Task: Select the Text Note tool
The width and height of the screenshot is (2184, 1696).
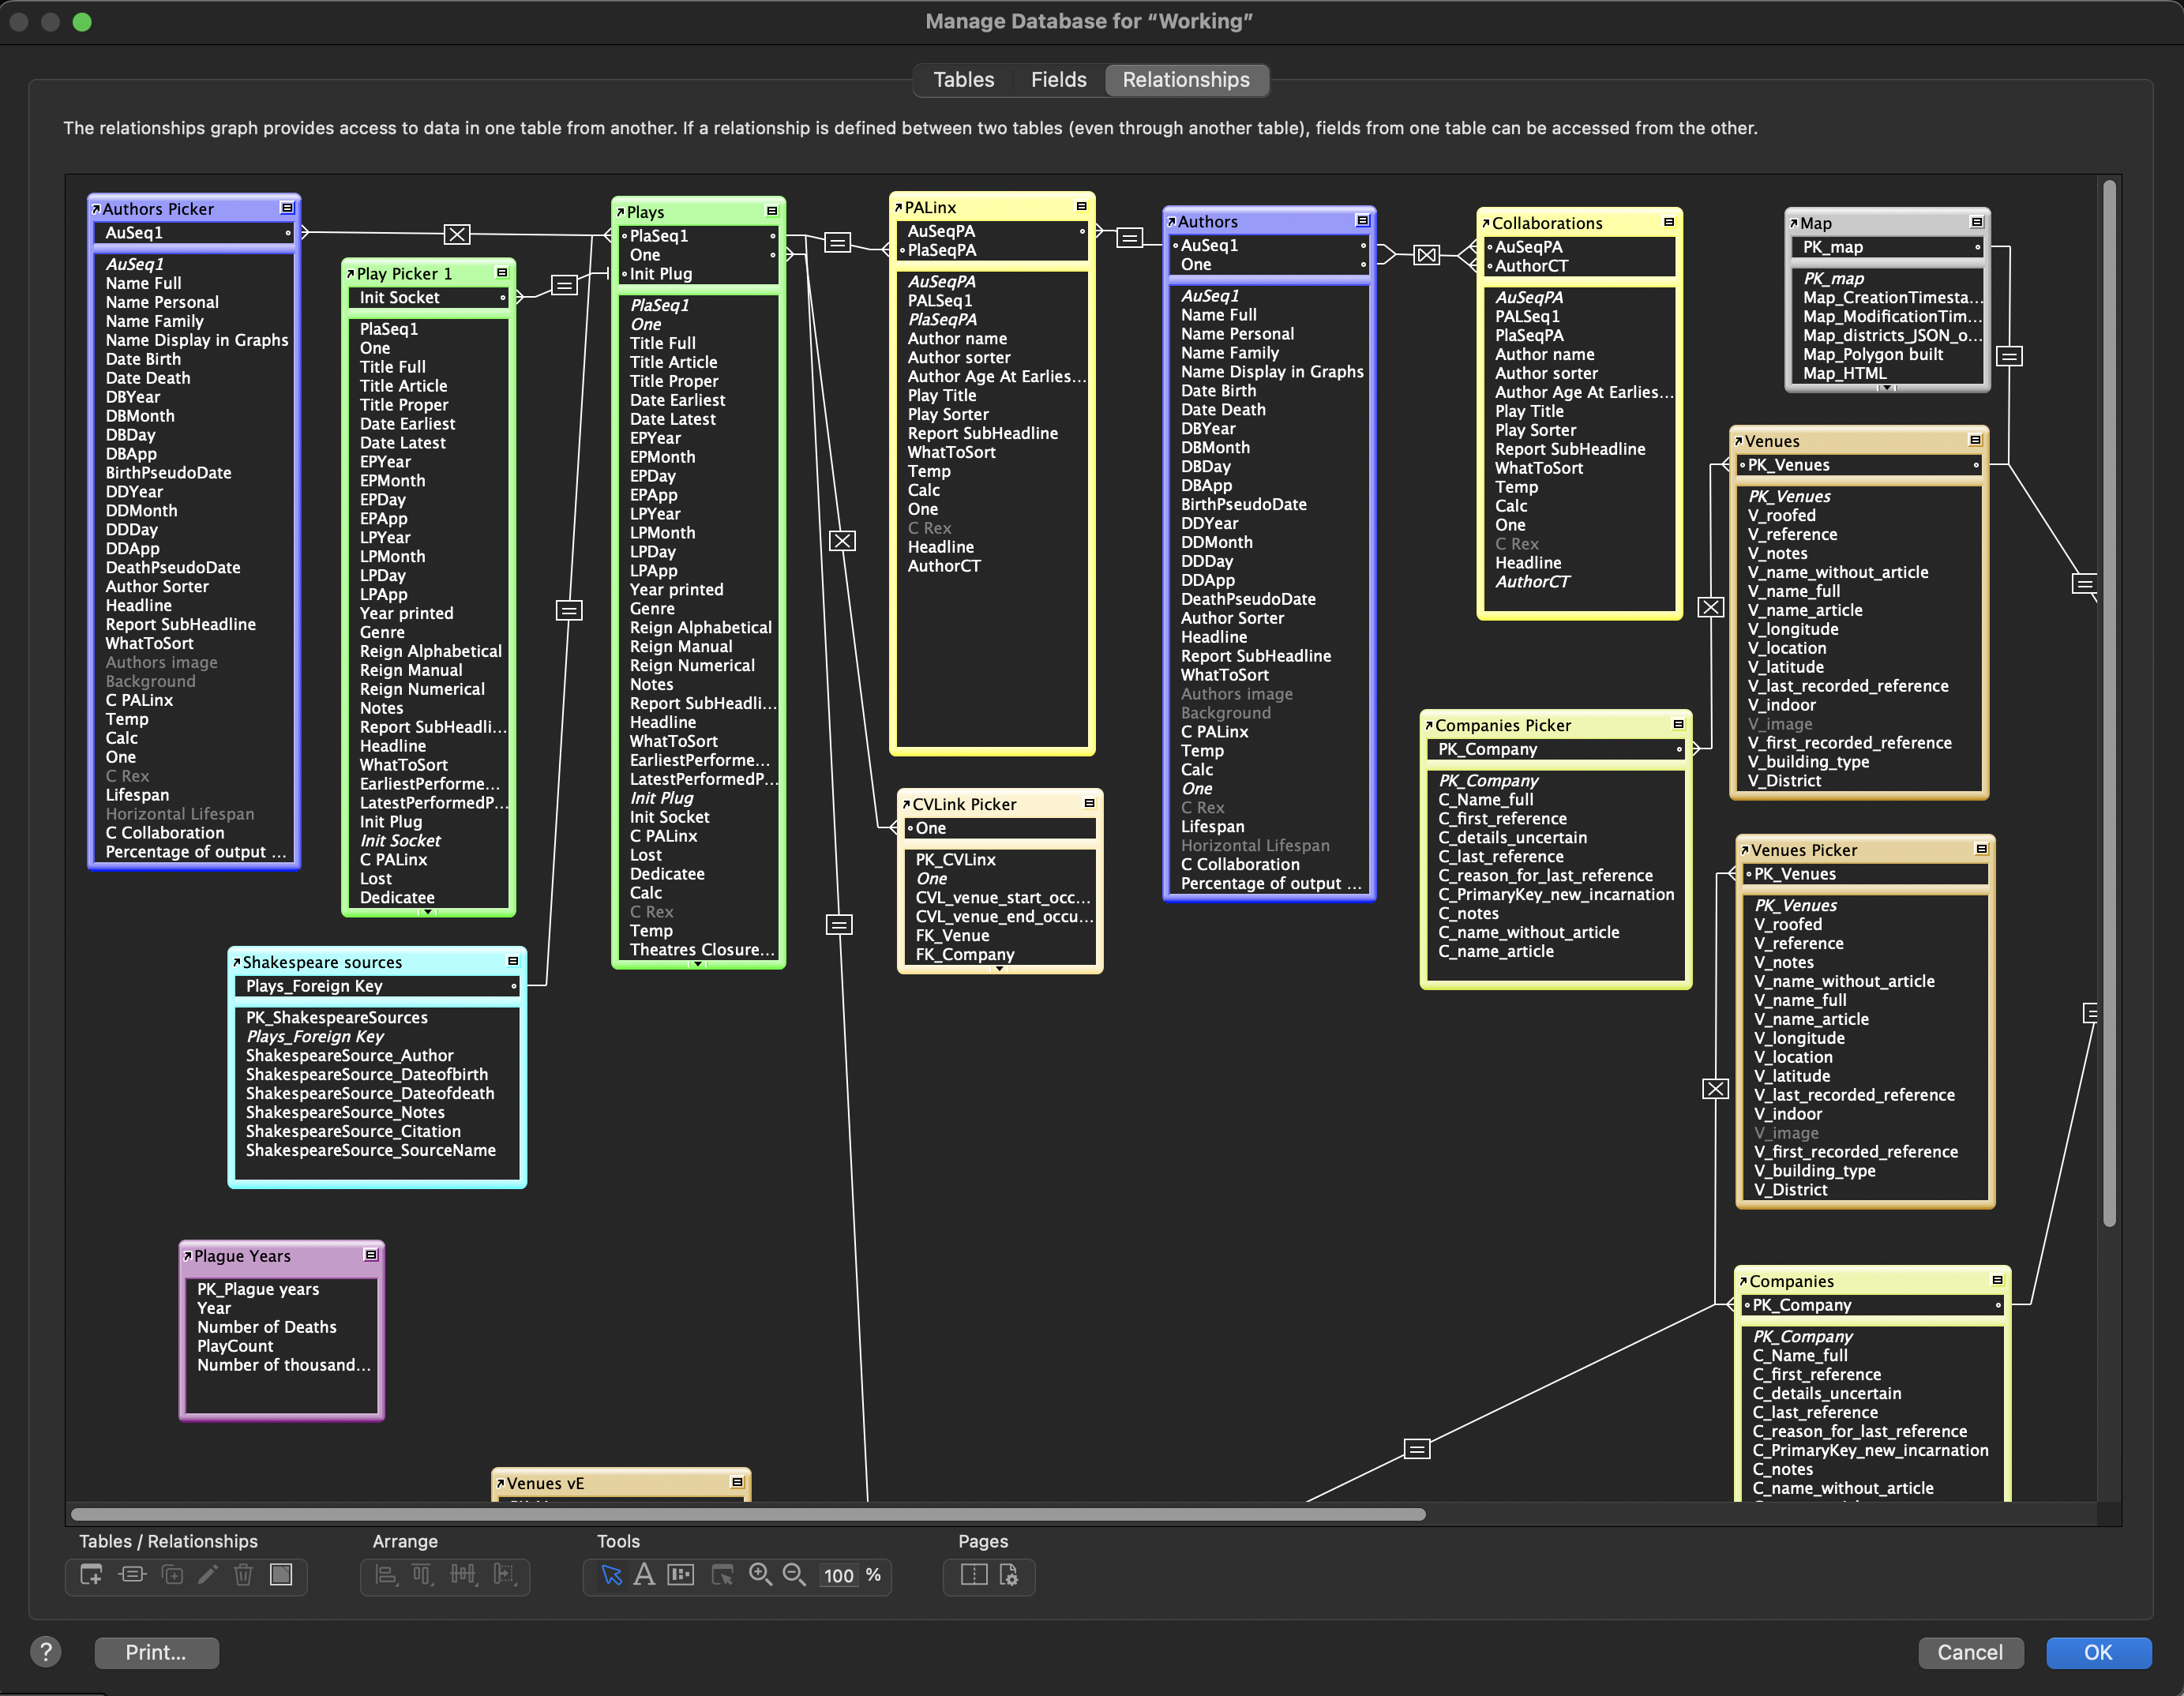Action: point(645,1575)
